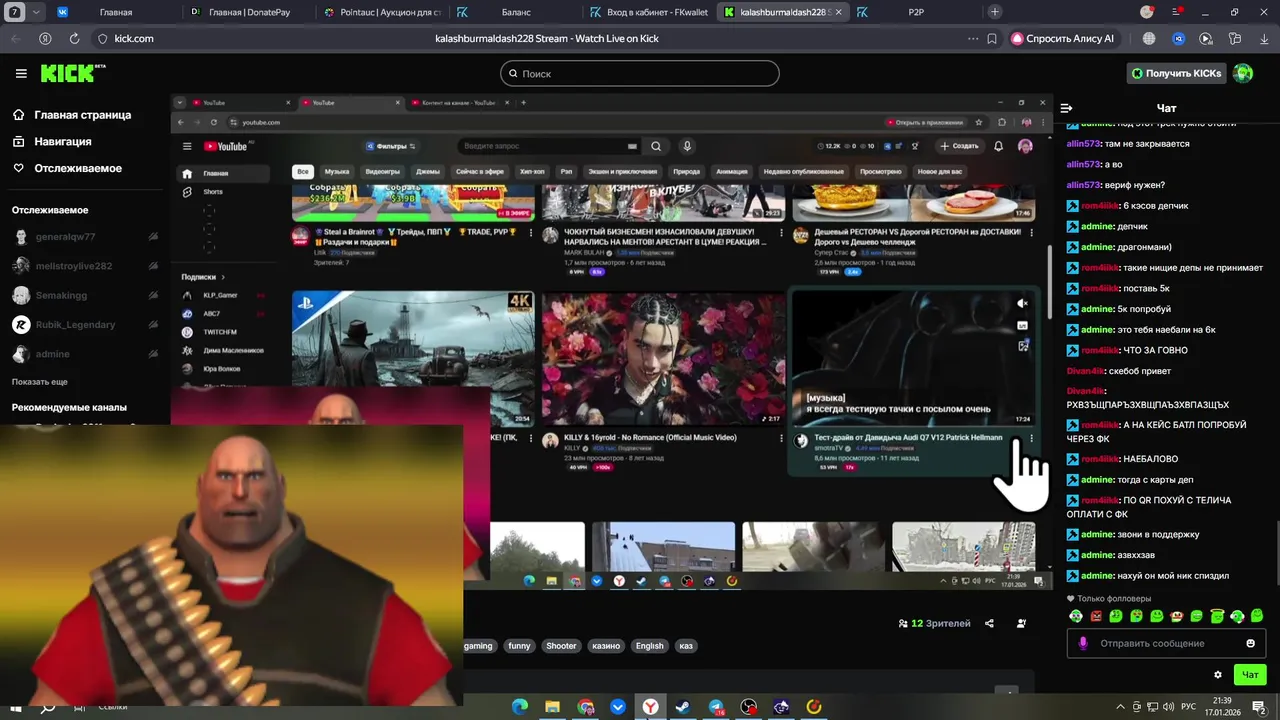Open Telegram from the Windows taskbar
Image resolution: width=1280 pixels, height=720 pixels.
coord(716,707)
